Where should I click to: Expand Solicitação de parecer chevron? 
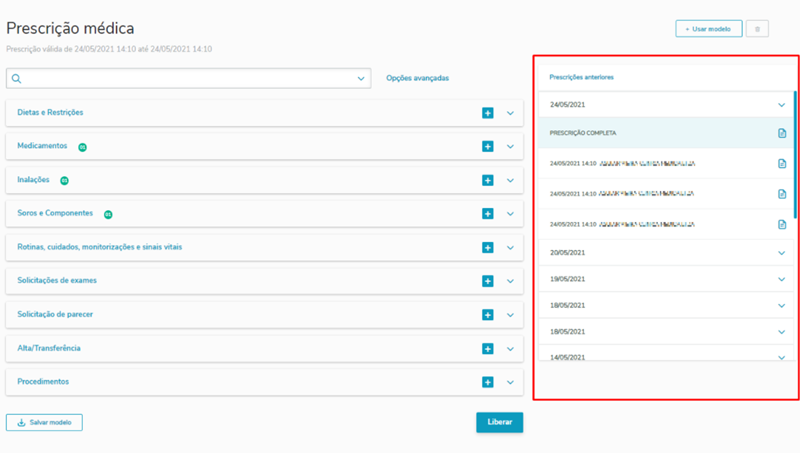click(x=510, y=315)
